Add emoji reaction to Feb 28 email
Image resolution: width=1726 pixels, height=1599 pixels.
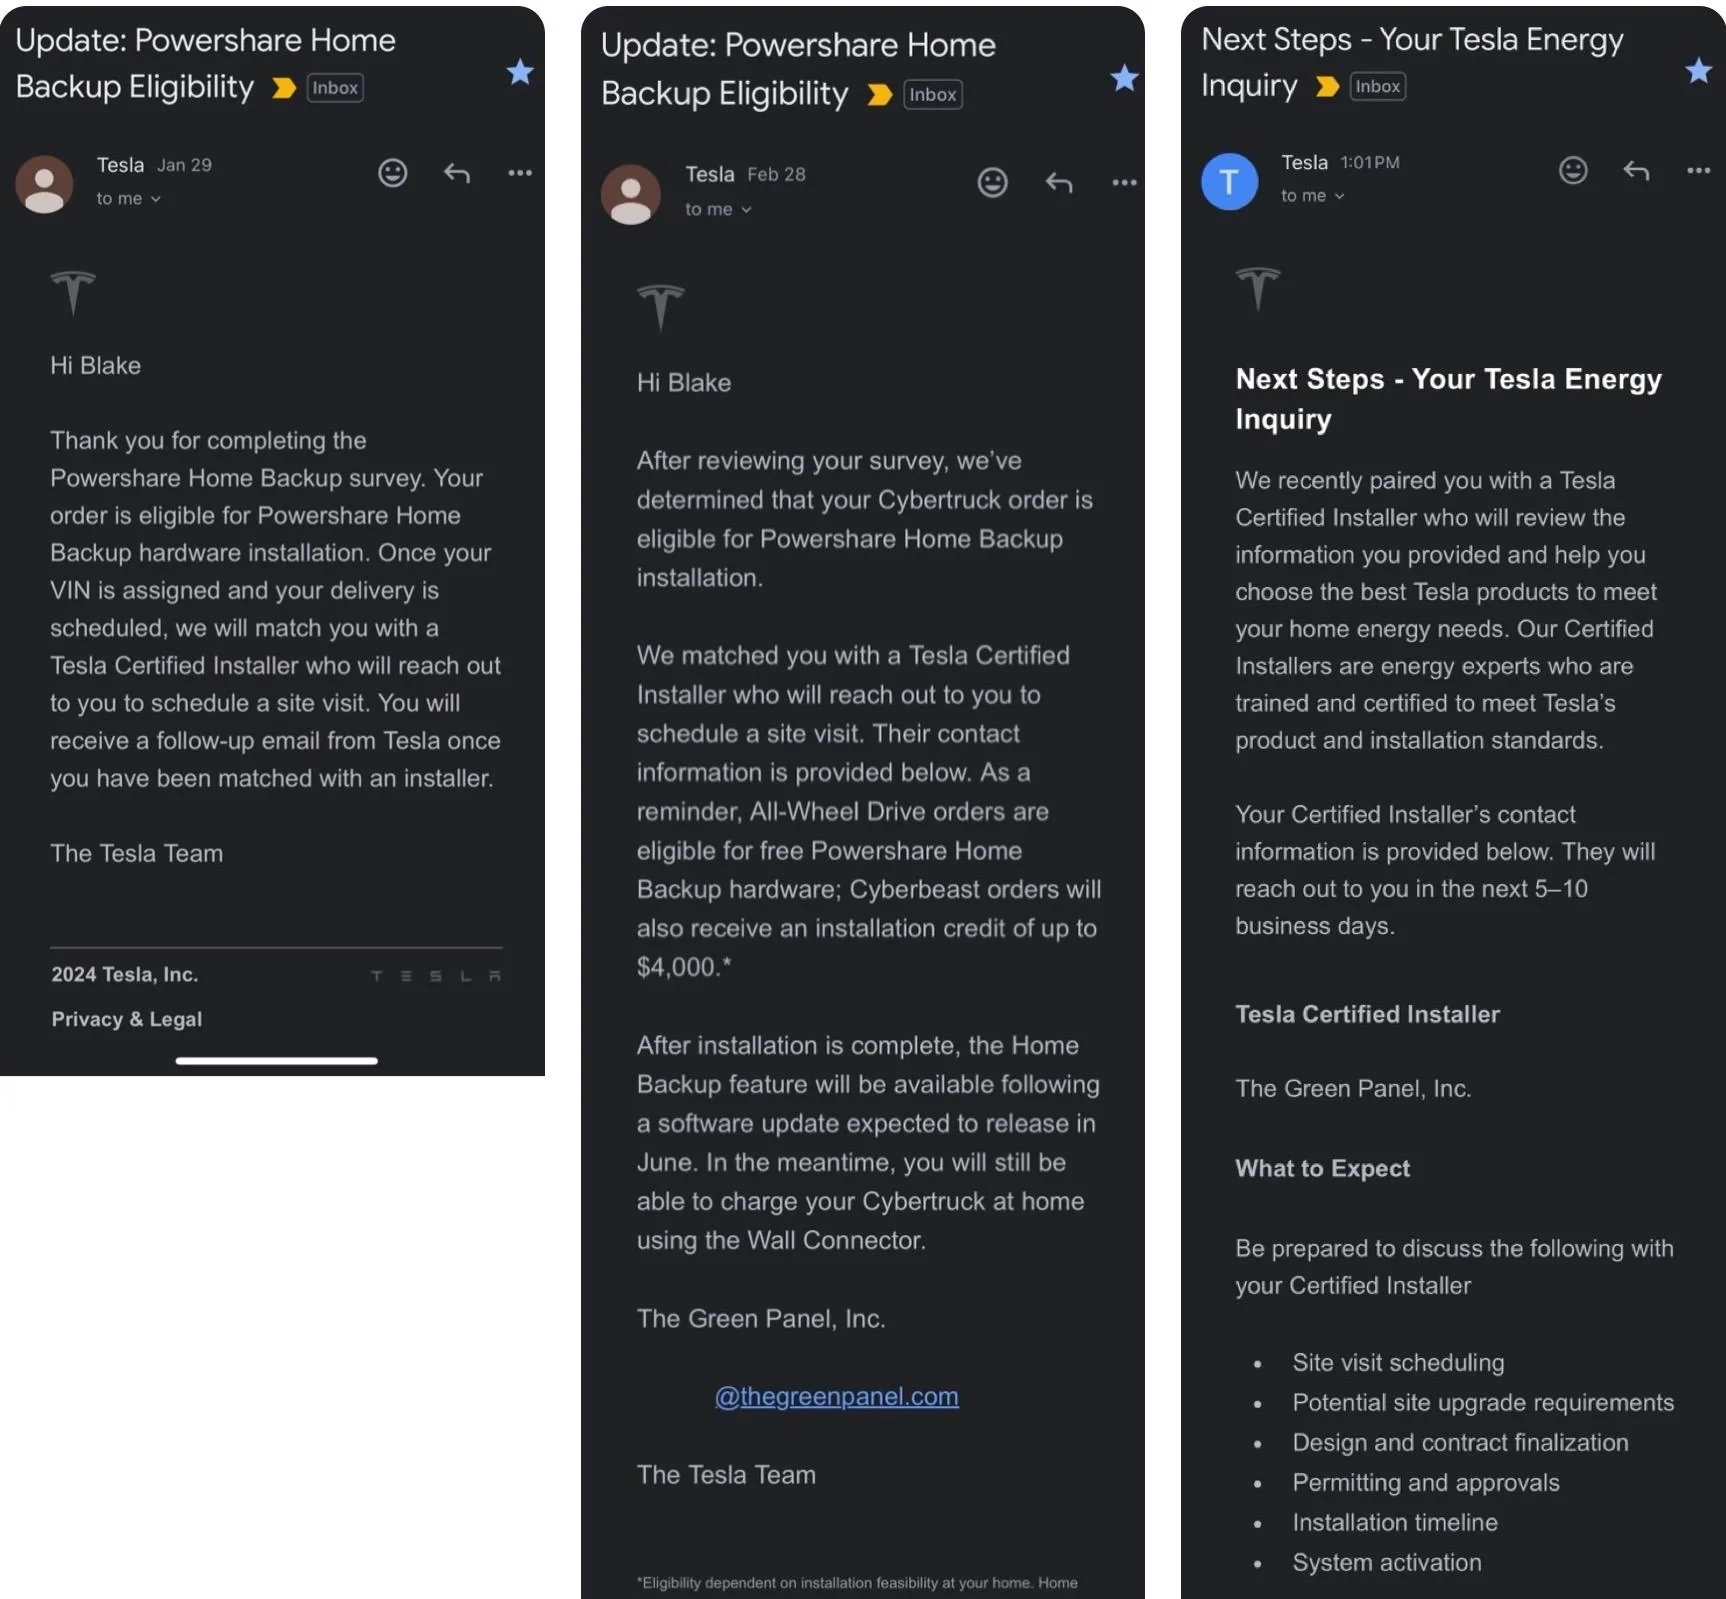click(992, 182)
